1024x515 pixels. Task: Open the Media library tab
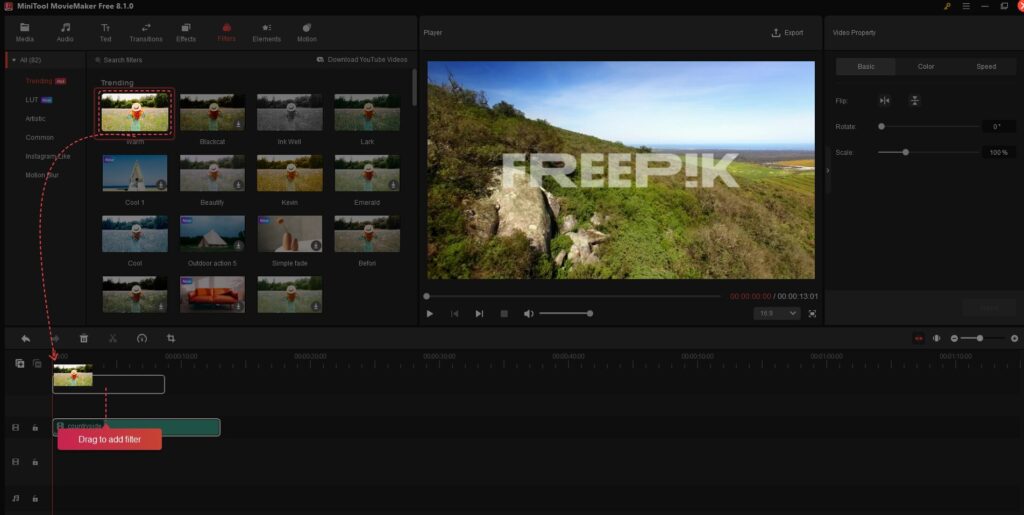click(25, 33)
